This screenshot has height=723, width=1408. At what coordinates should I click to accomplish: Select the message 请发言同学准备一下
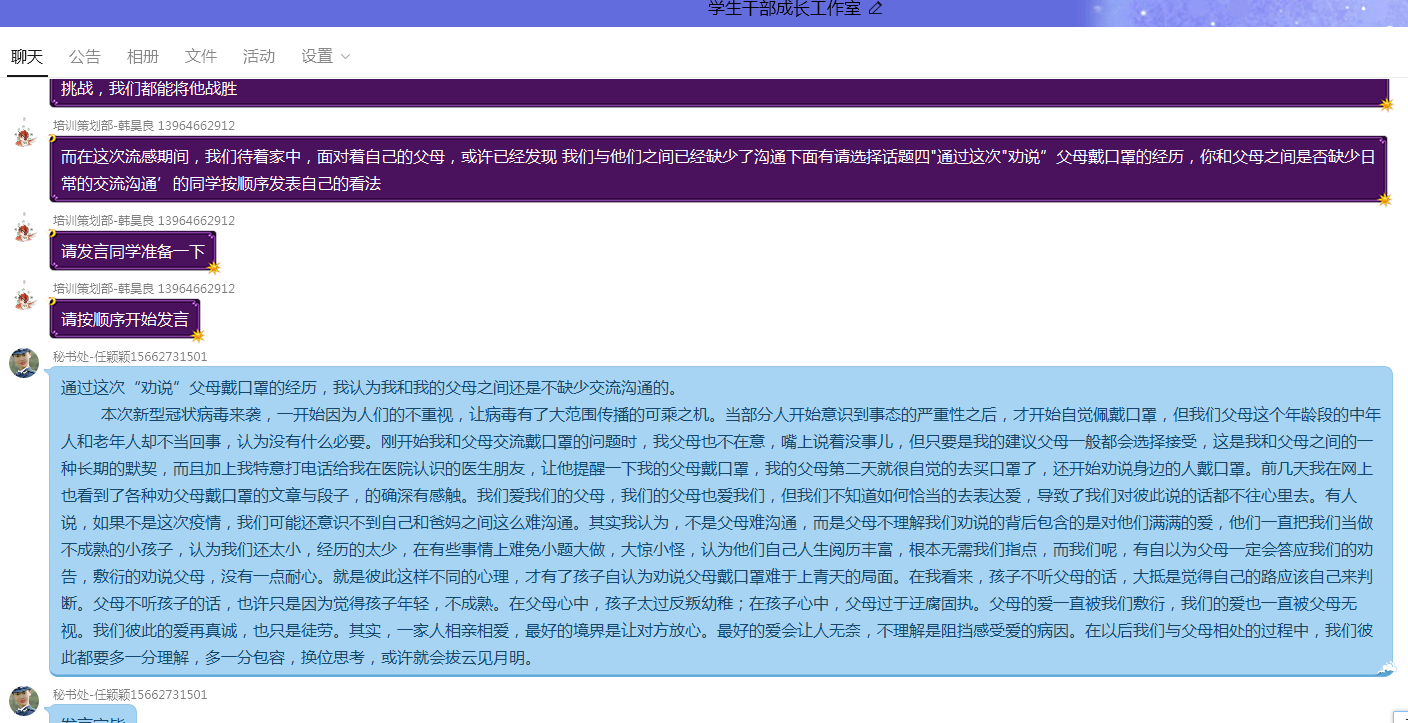[x=133, y=251]
